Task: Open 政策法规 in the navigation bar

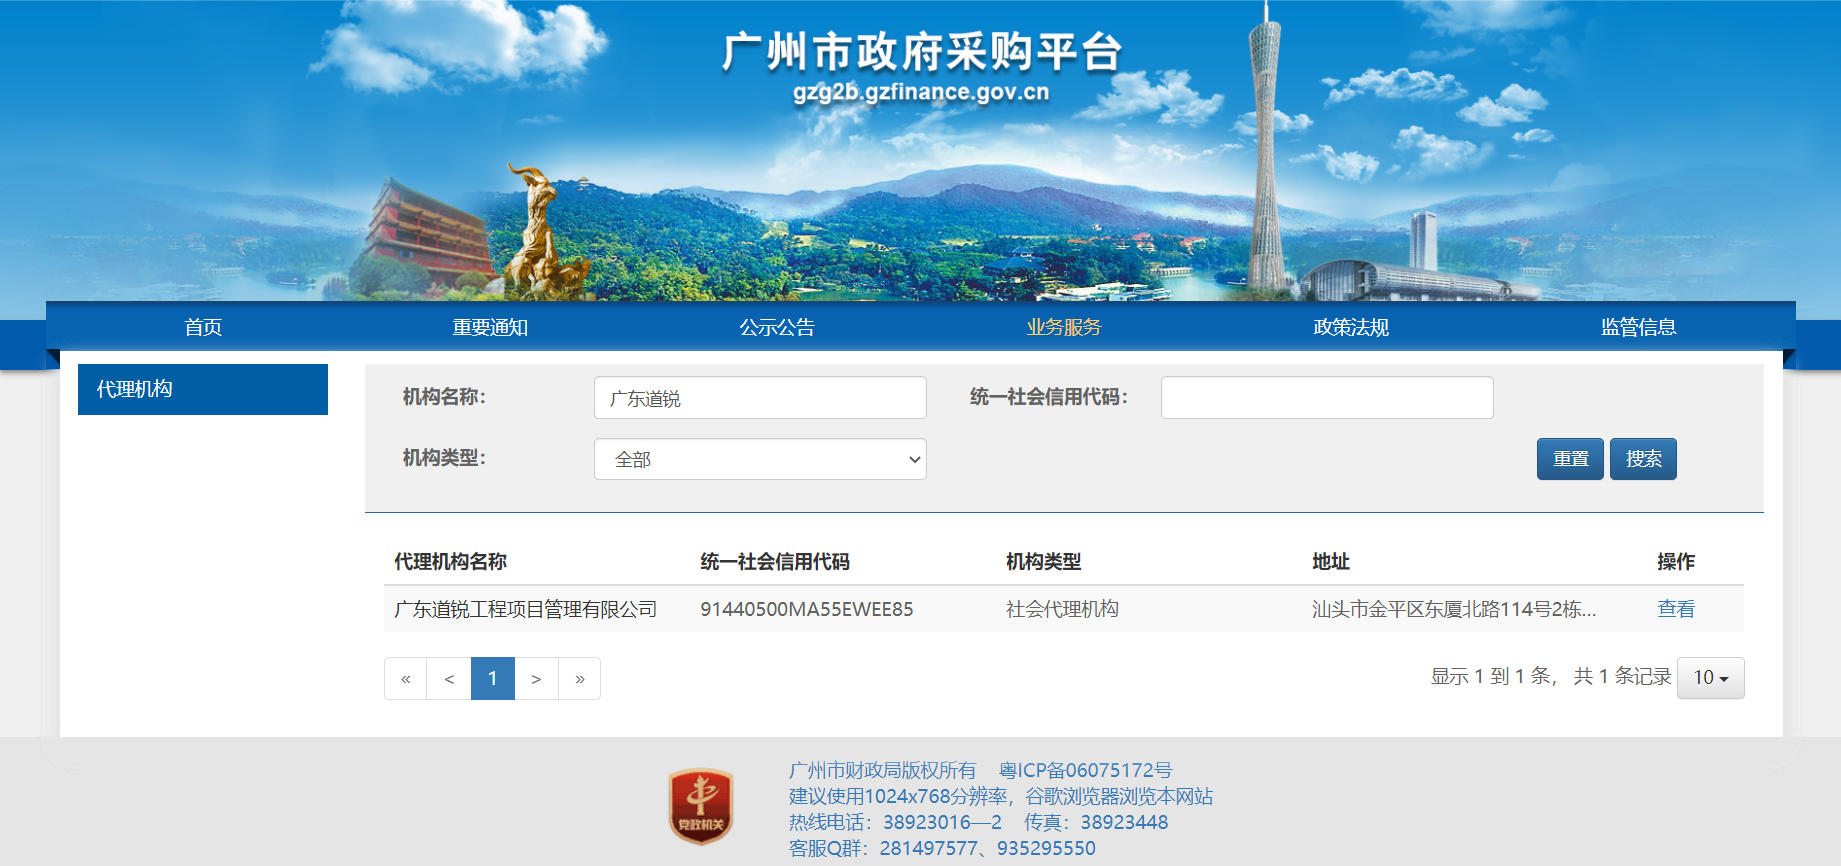Action: click(x=1351, y=327)
